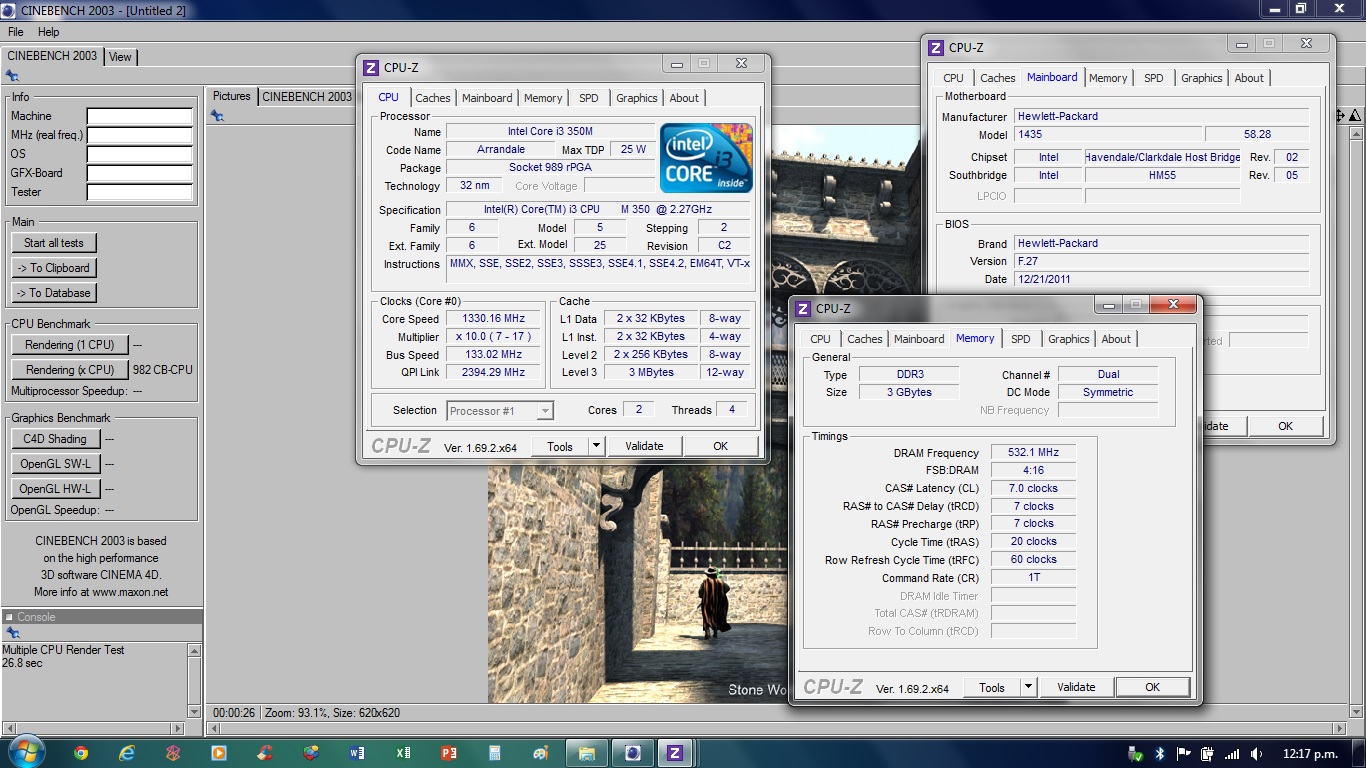Open CCleaner from the taskbar
The height and width of the screenshot is (768, 1366).
pos(265,753)
